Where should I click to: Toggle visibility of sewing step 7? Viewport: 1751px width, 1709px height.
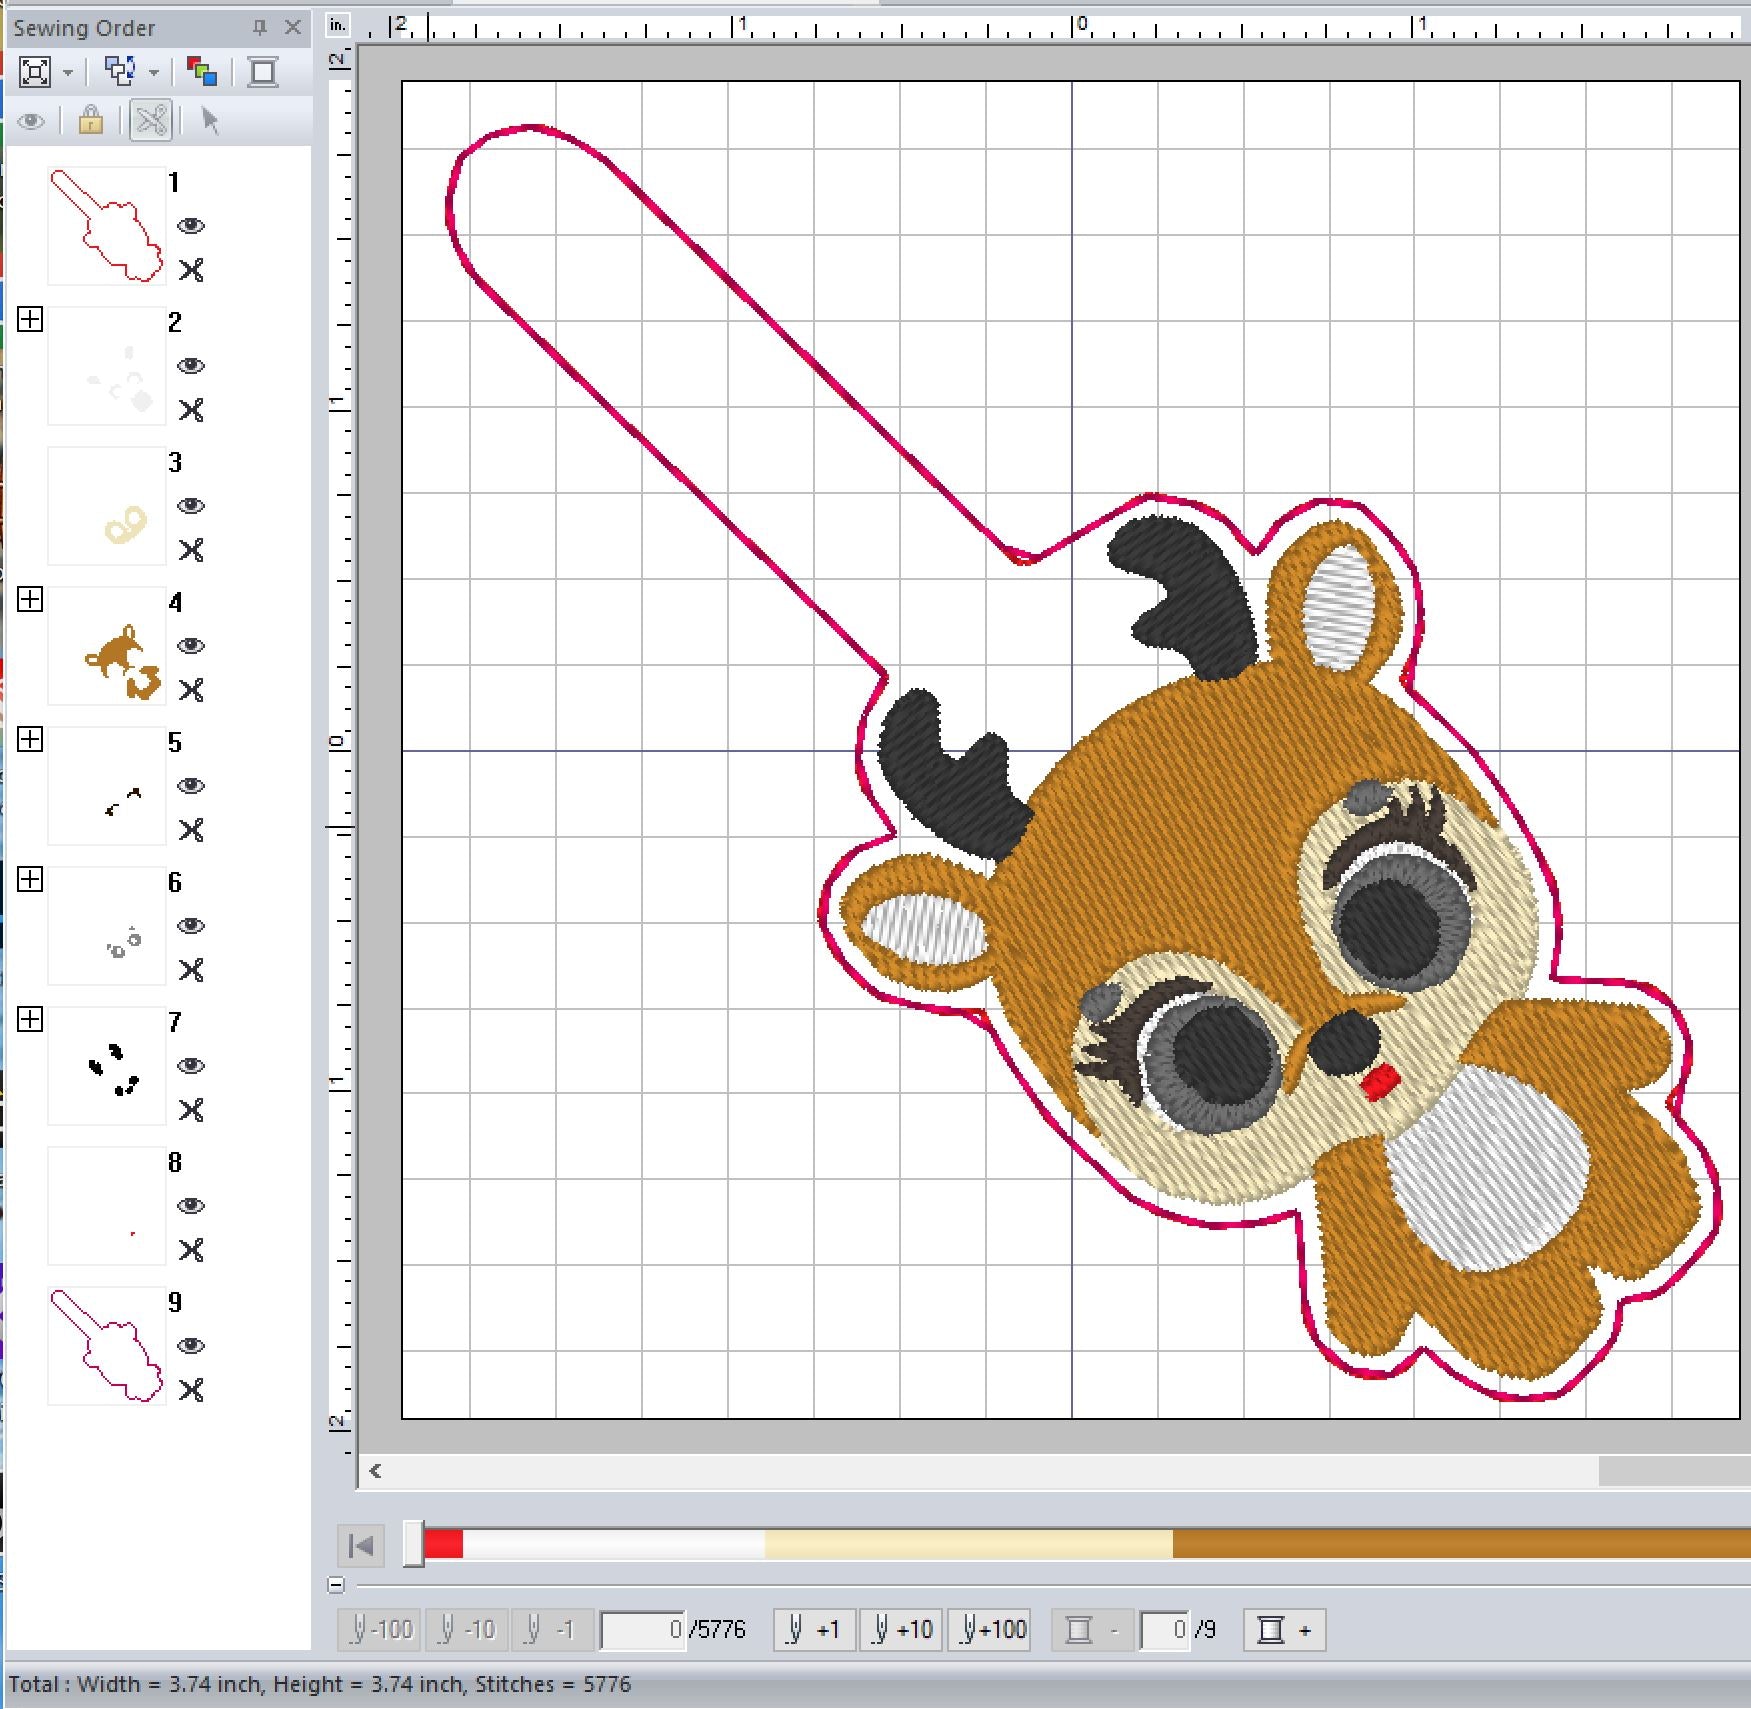[x=191, y=1066]
